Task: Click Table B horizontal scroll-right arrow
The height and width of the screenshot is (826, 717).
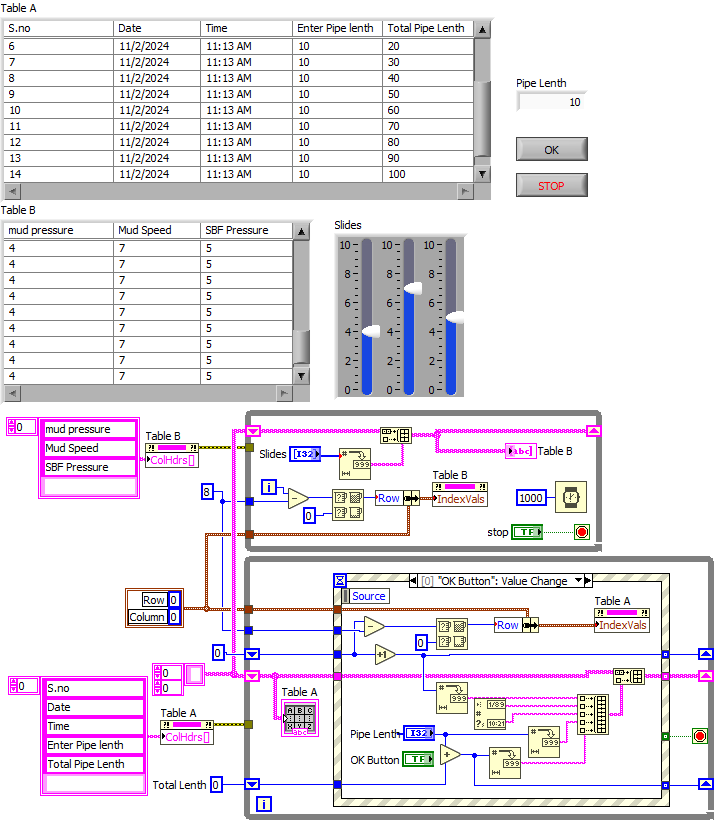Action: (284, 393)
